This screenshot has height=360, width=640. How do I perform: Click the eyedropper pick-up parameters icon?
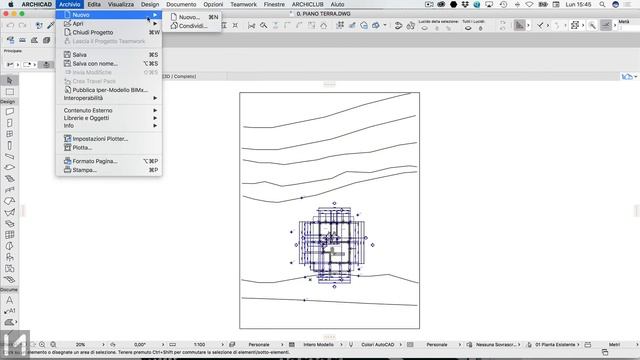[51, 25]
